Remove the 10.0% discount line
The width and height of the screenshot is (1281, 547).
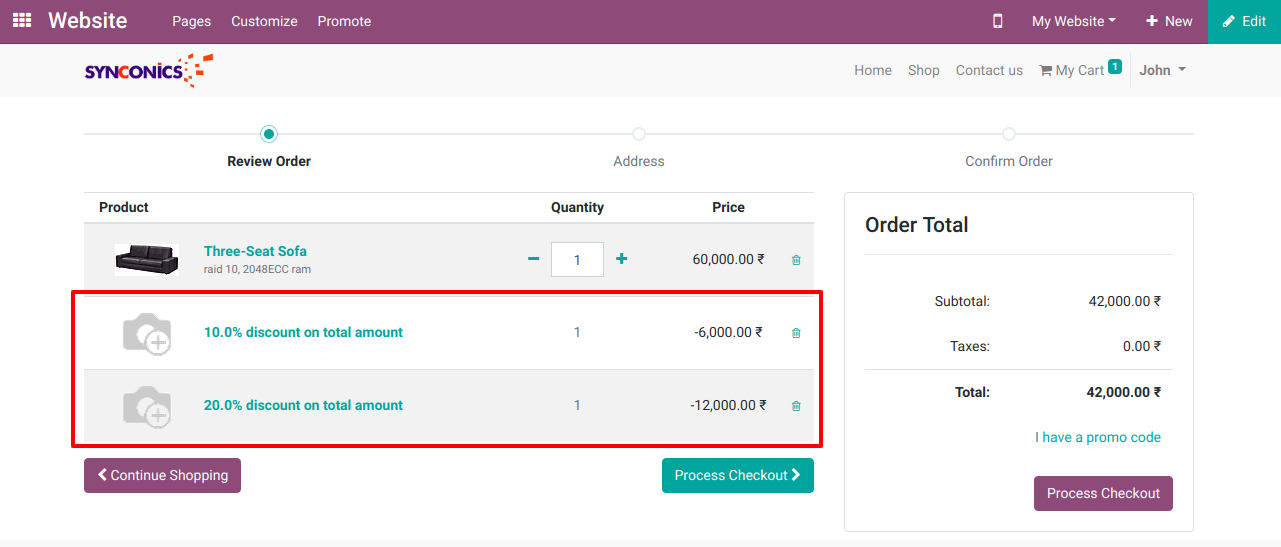point(796,333)
